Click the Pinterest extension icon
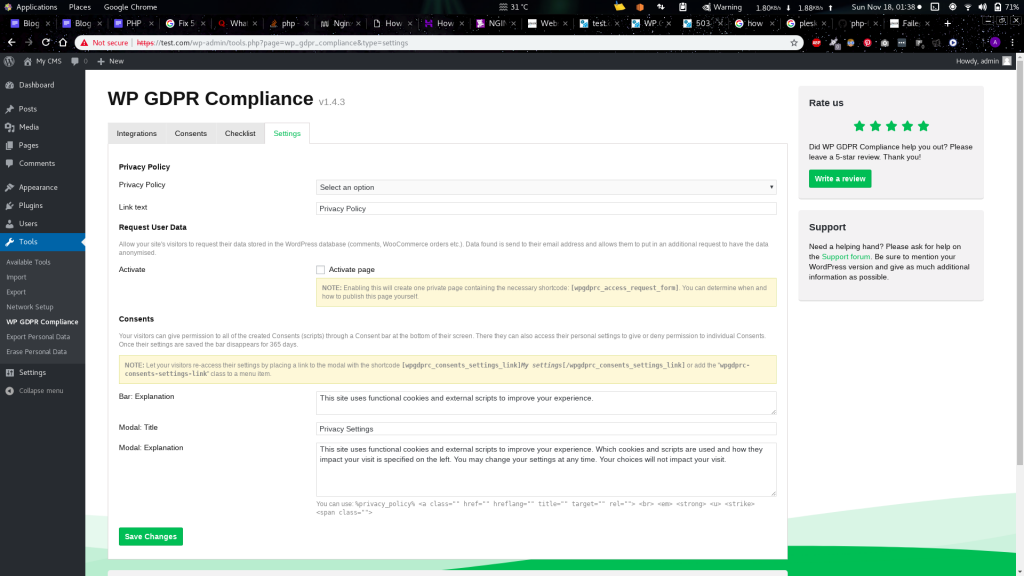This screenshot has width=1024, height=576. click(x=867, y=43)
